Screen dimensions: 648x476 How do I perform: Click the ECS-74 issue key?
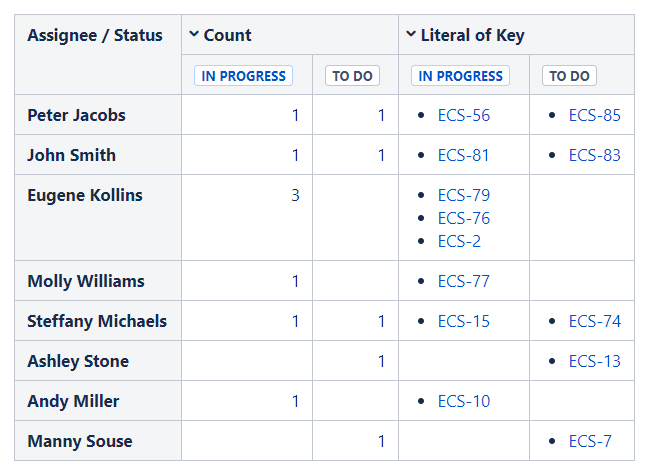click(594, 321)
